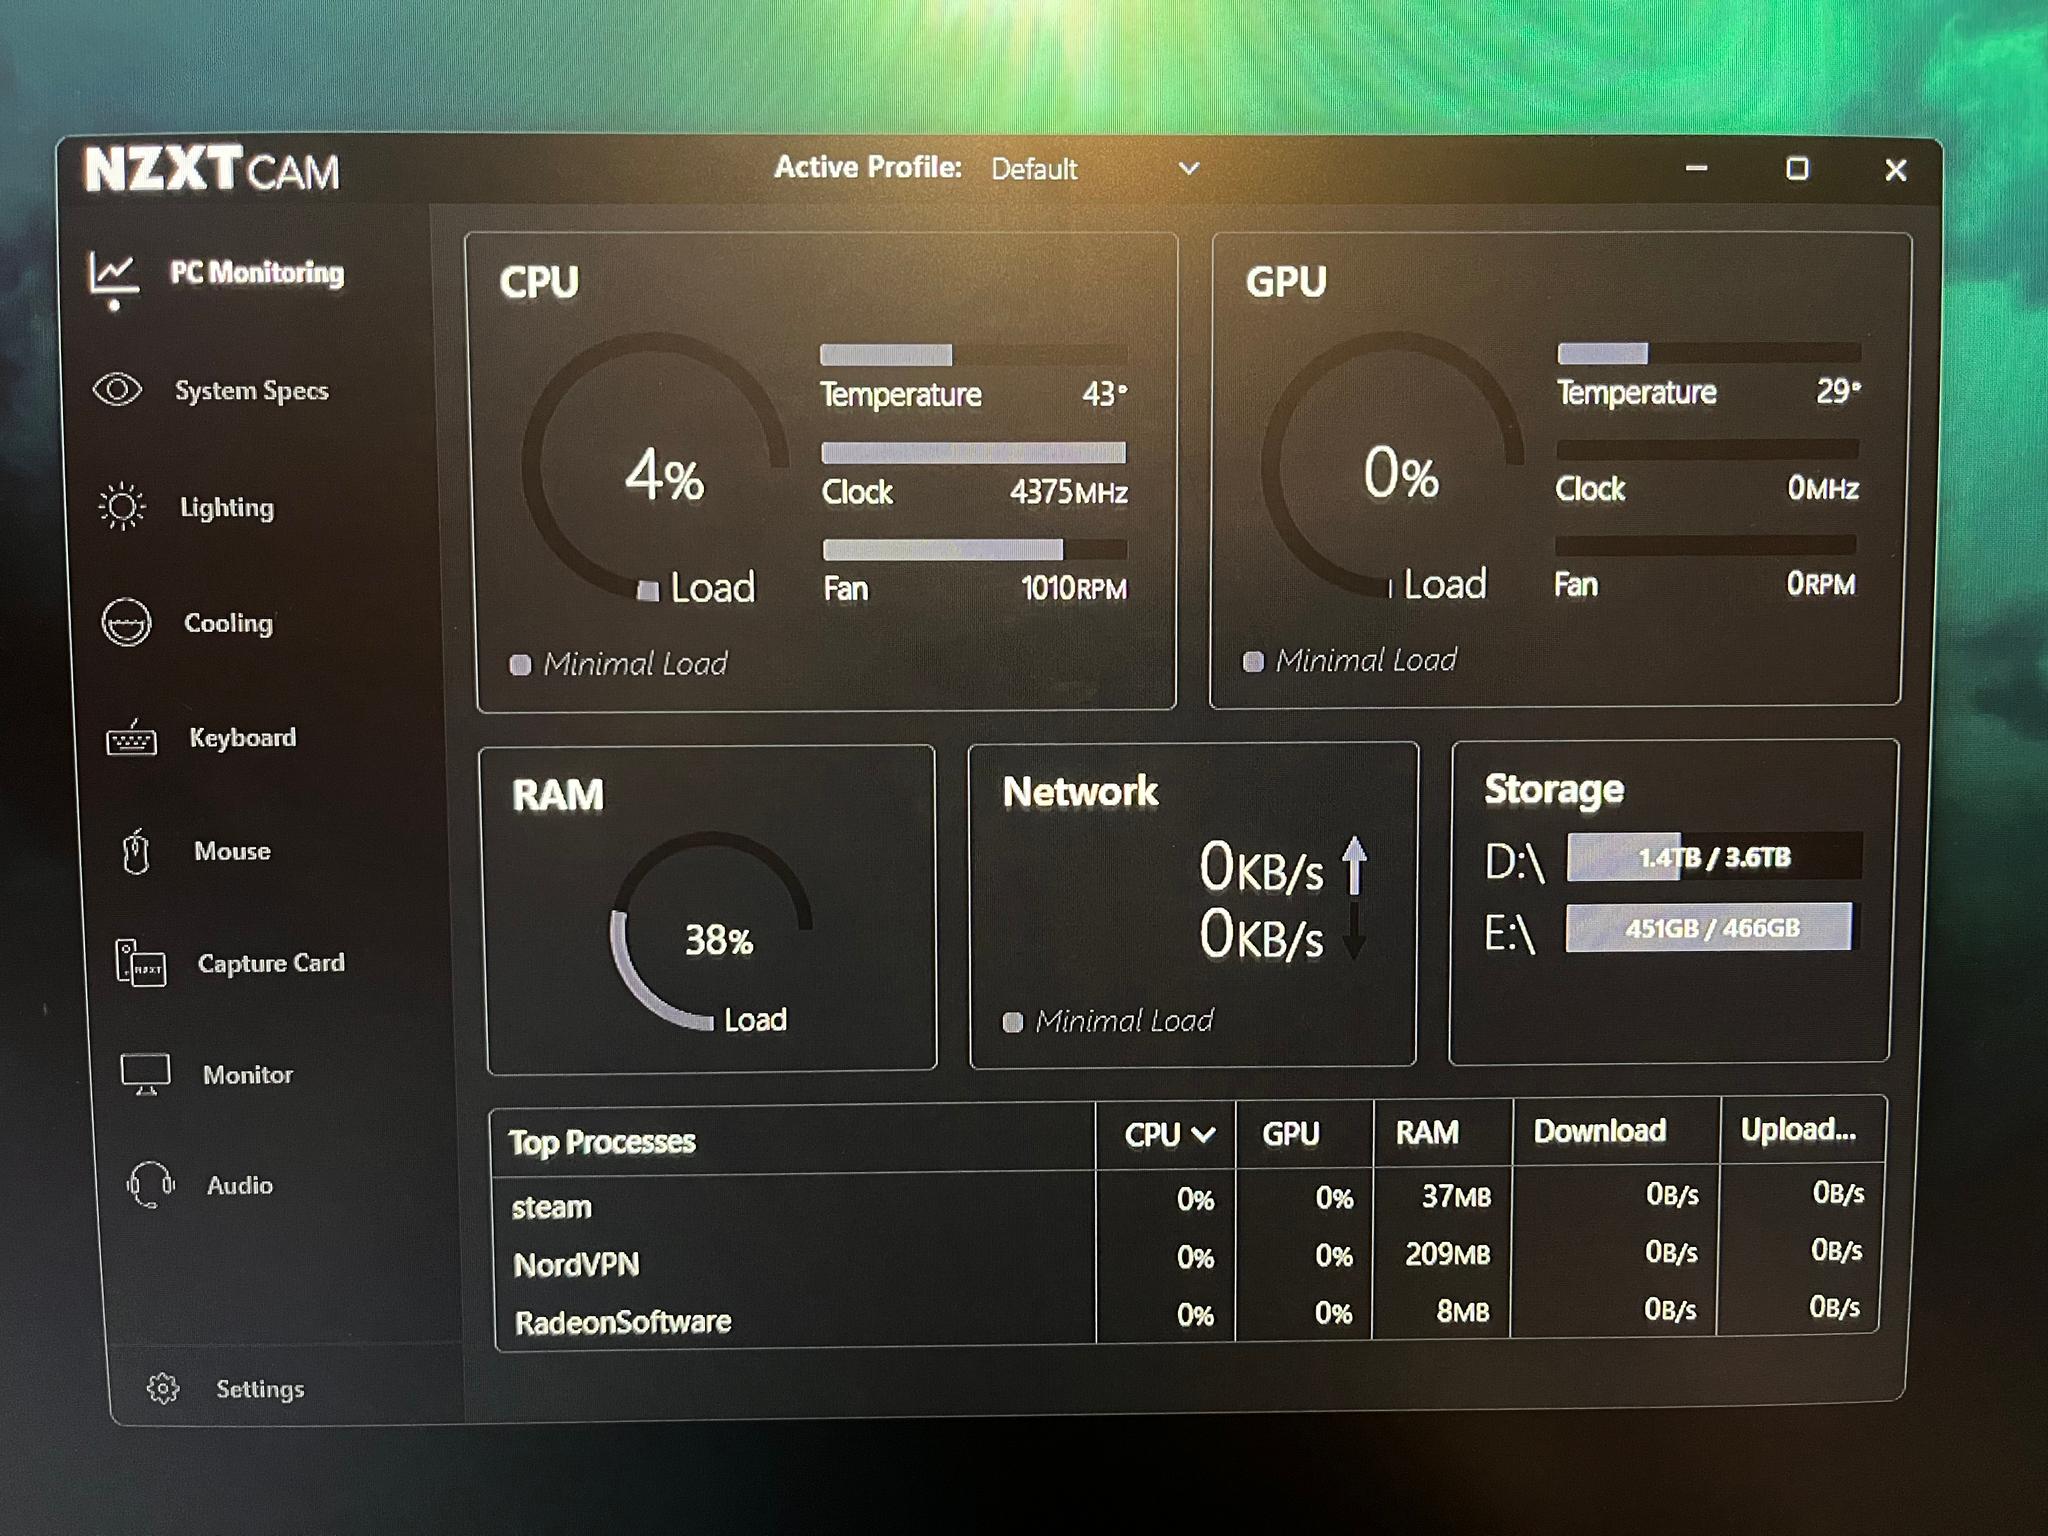Open the Active Profile dropdown
The width and height of the screenshot is (2048, 1536).
pyautogui.click(x=1094, y=168)
